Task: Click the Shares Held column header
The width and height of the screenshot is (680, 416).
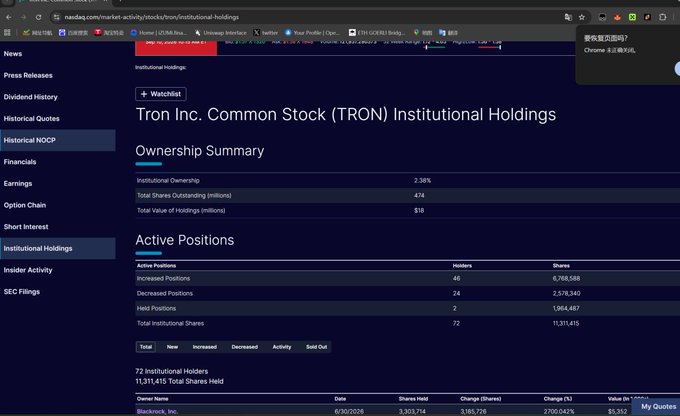Action: pos(413,399)
